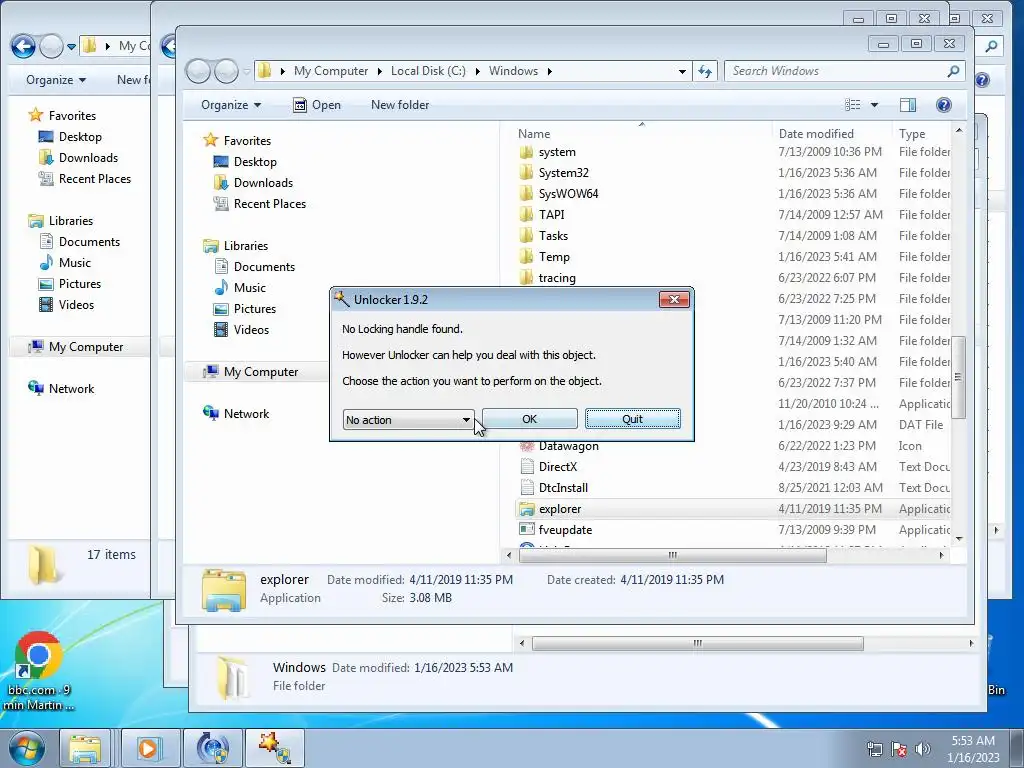
Task: Click Favorites star in front navigation pane
Action: (210, 140)
